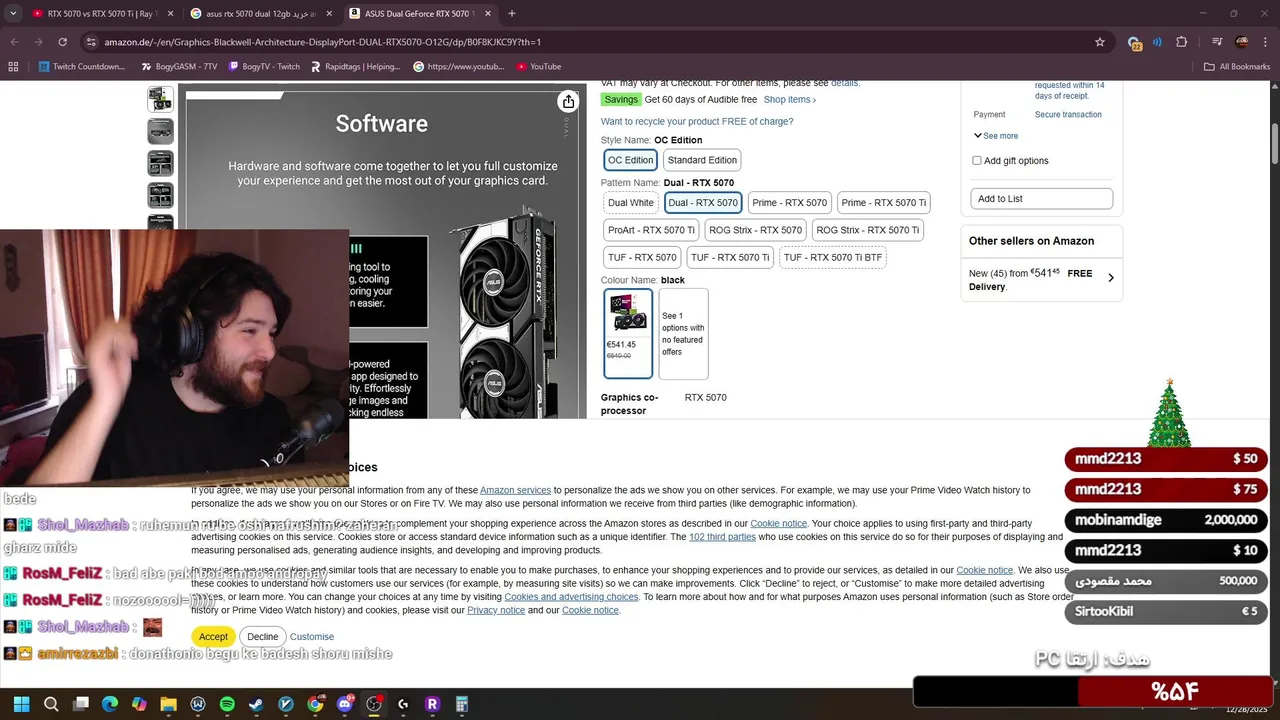Open OBS Studio from the taskbar

pyautogui.click(x=374, y=704)
